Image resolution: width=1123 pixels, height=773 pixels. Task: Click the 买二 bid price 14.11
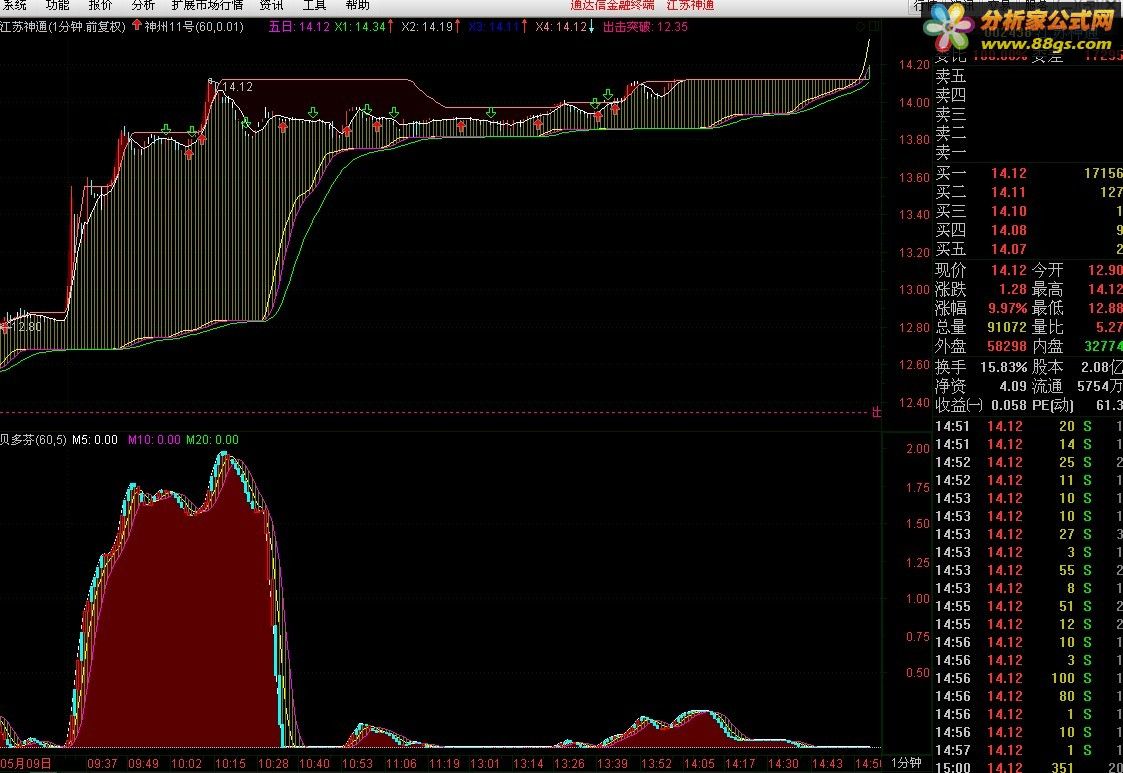pos(1008,192)
